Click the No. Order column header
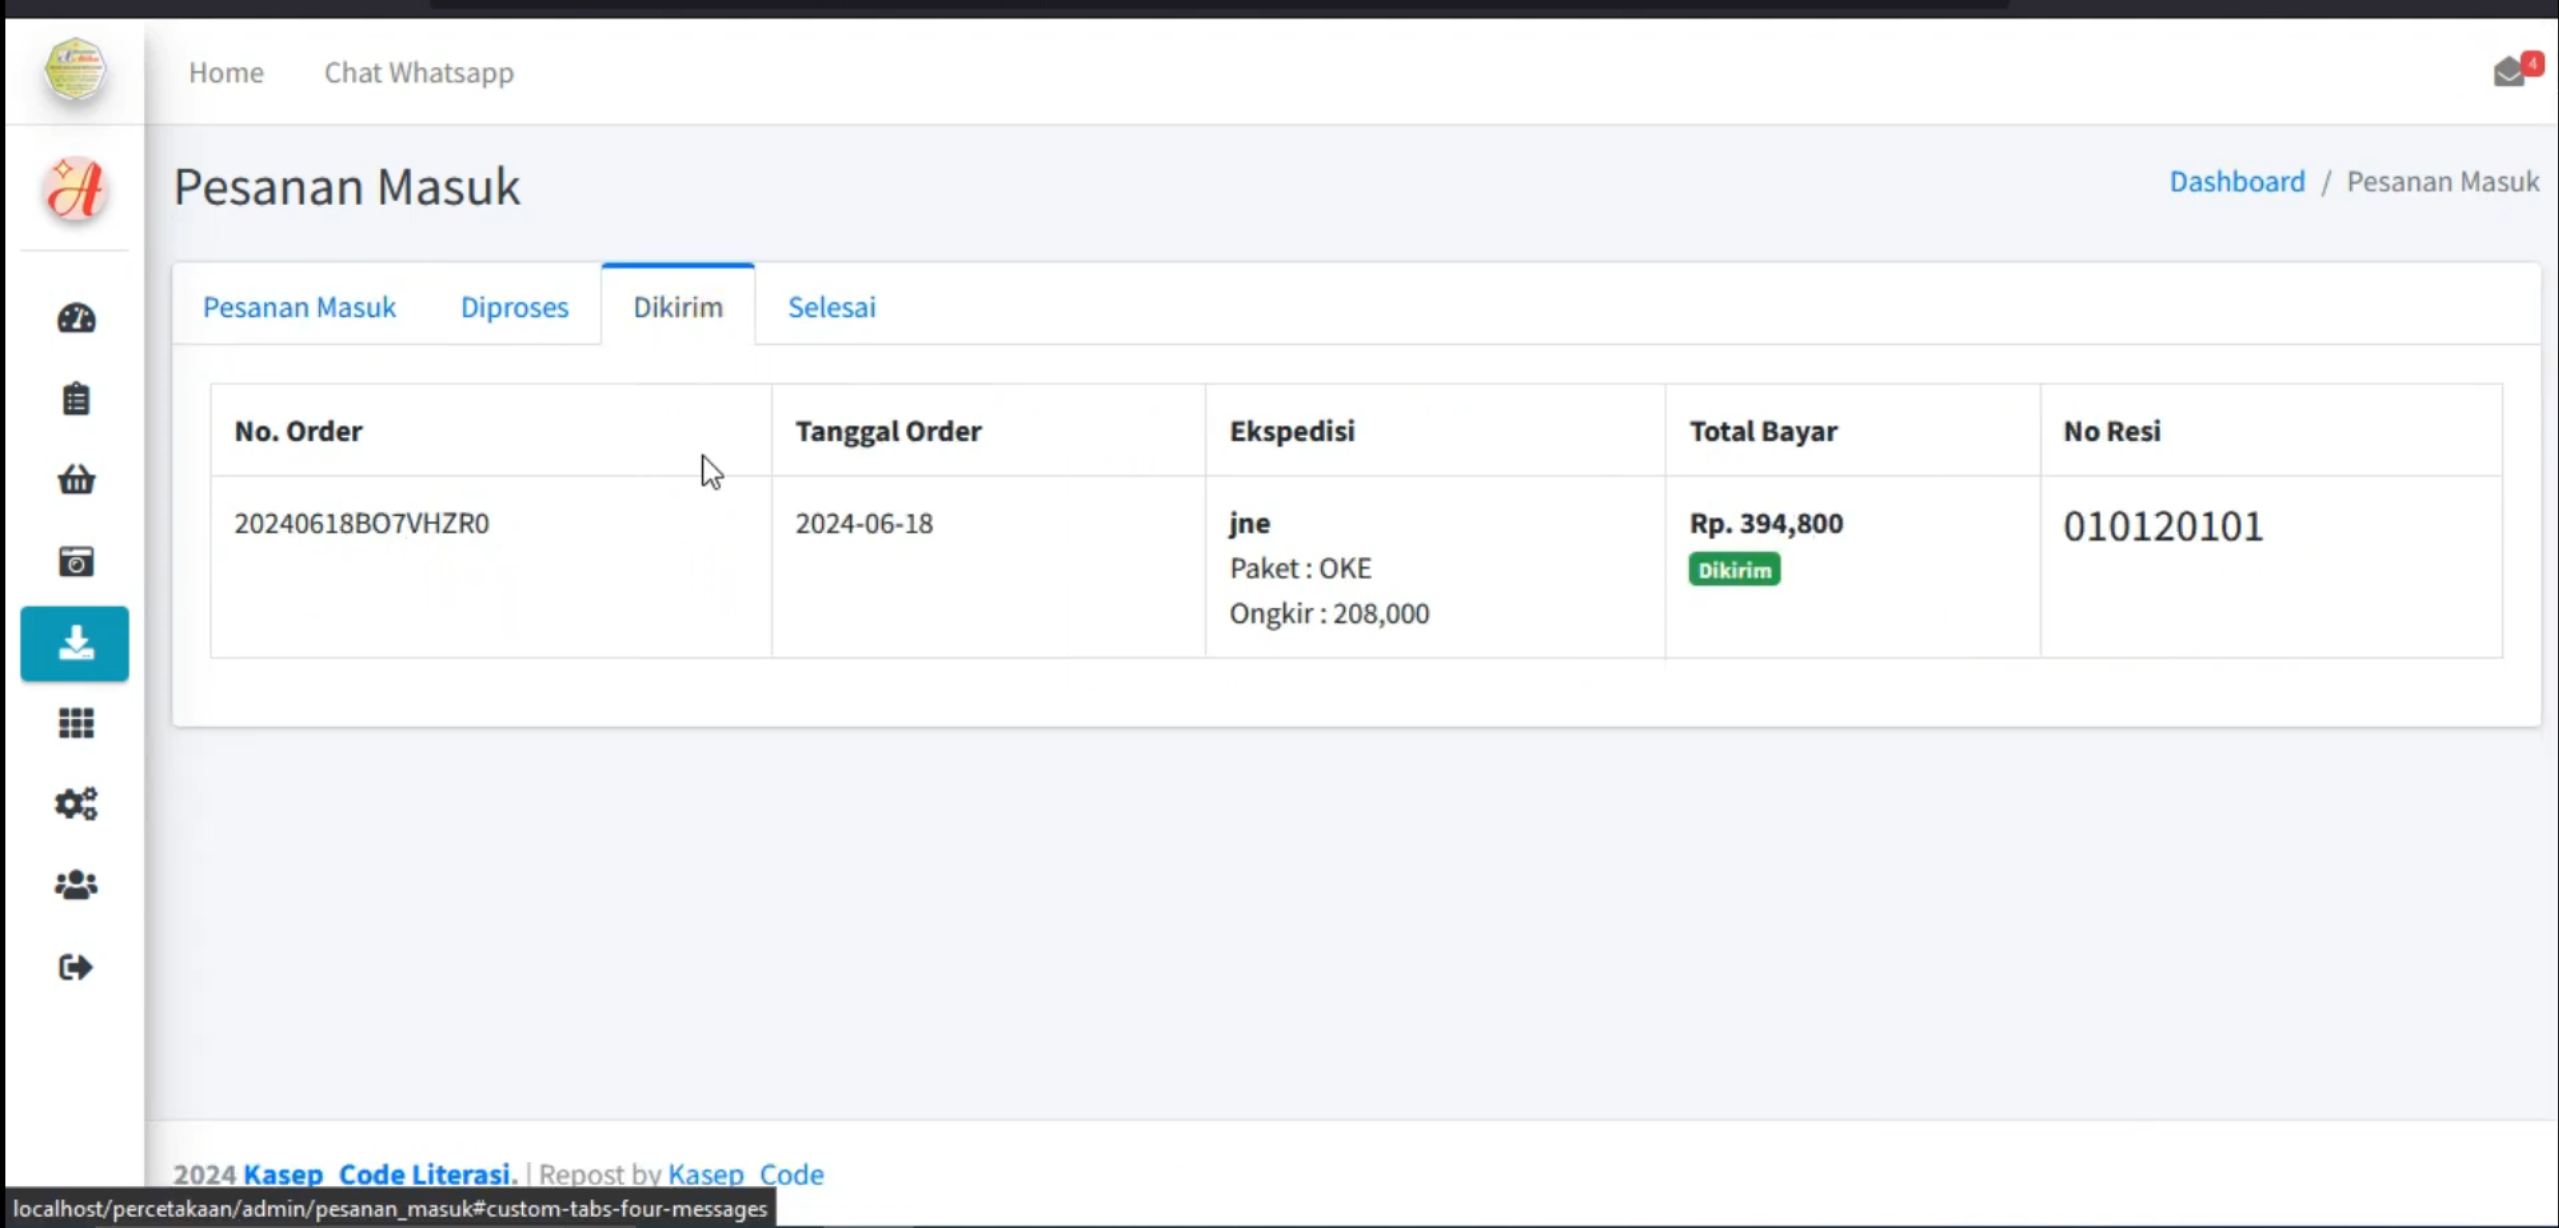Screen dimensions: 2559x1228 [x=298, y=431]
